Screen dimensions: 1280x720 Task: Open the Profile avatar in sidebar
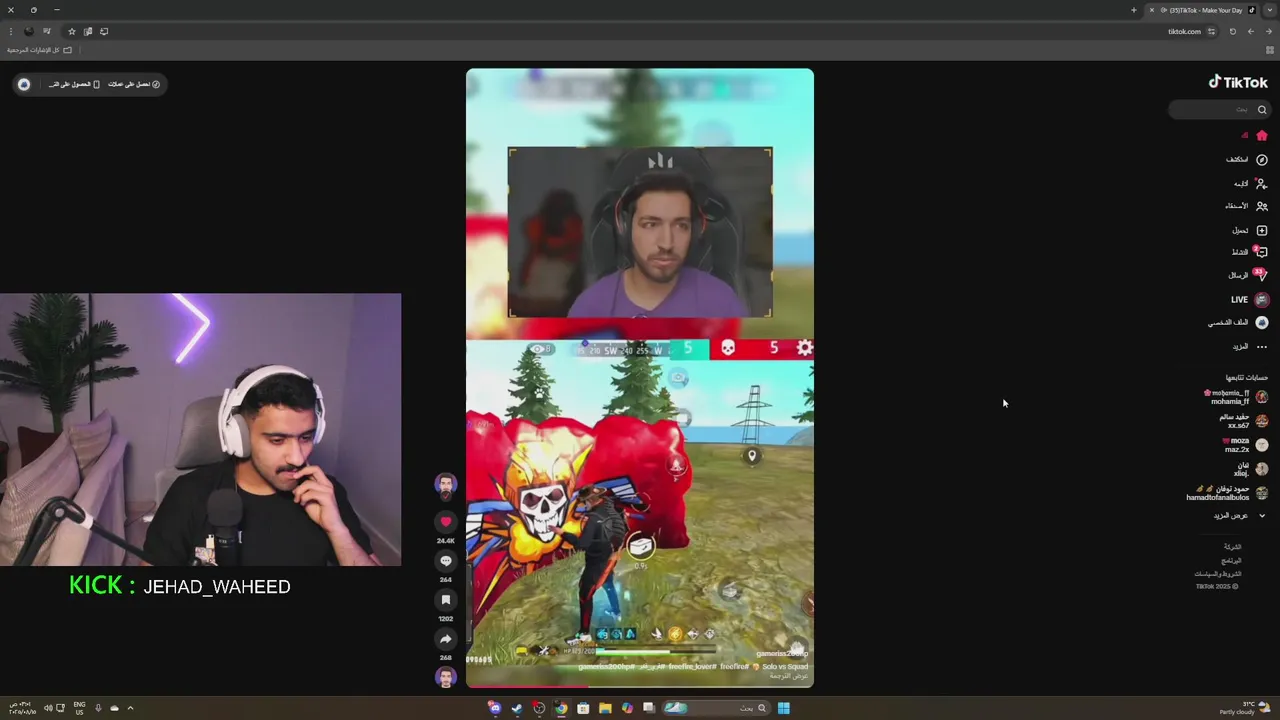click(x=1262, y=322)
